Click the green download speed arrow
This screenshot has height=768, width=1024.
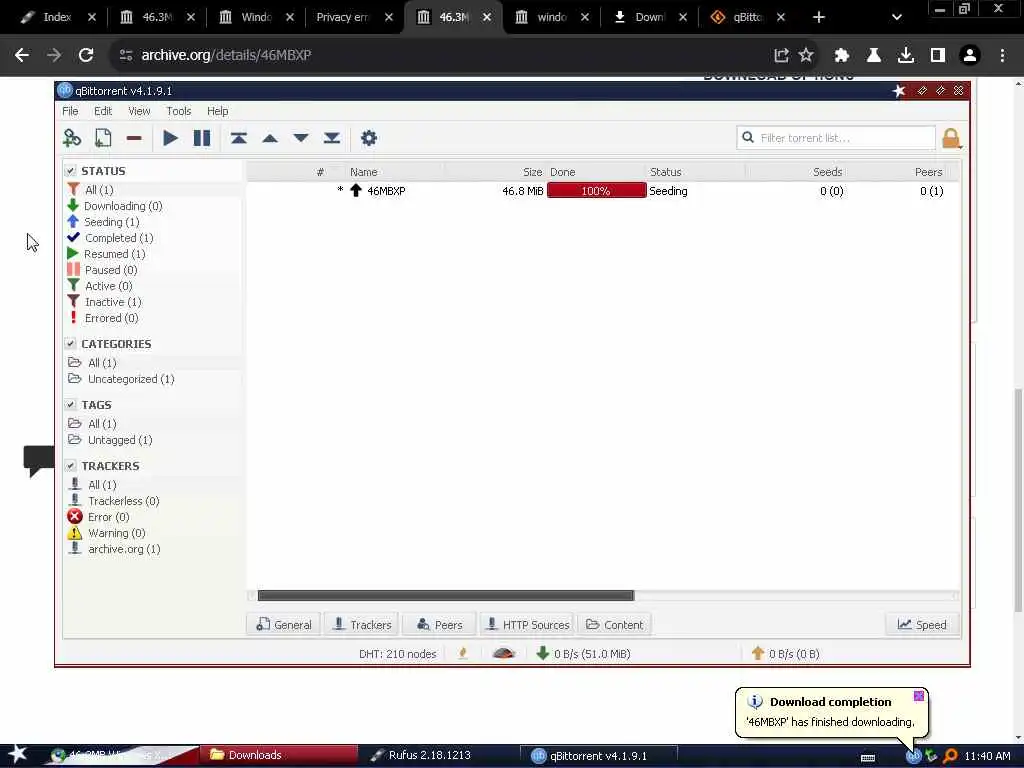coord(542,653)
